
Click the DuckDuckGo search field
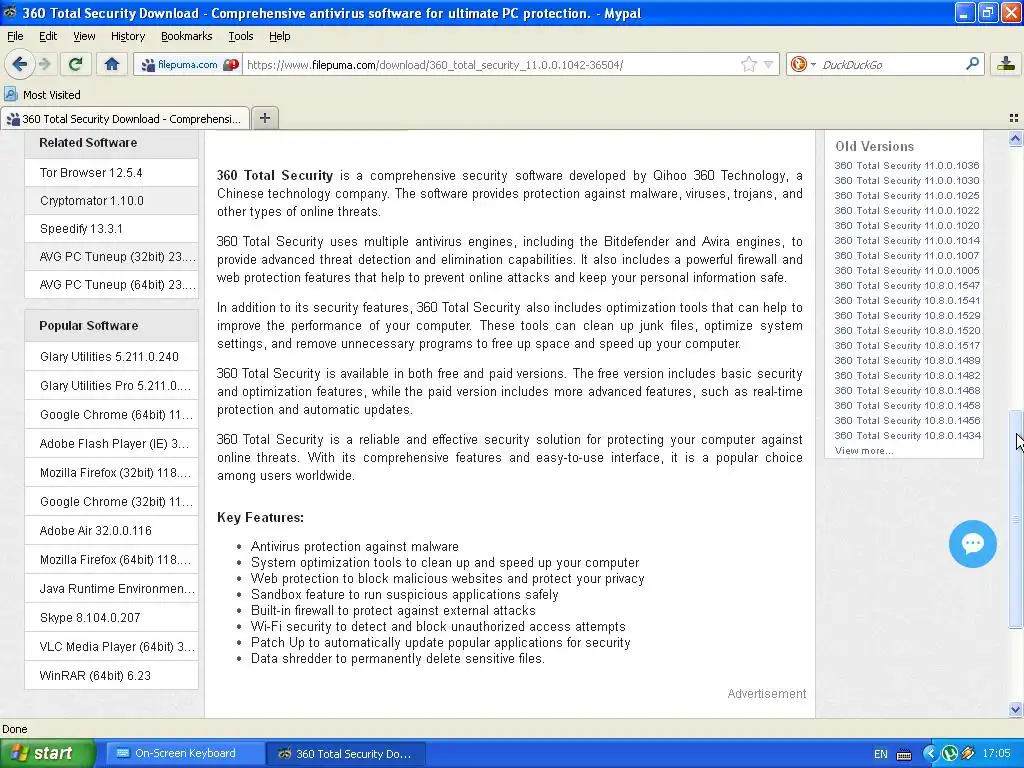click(x=889, y=65)
